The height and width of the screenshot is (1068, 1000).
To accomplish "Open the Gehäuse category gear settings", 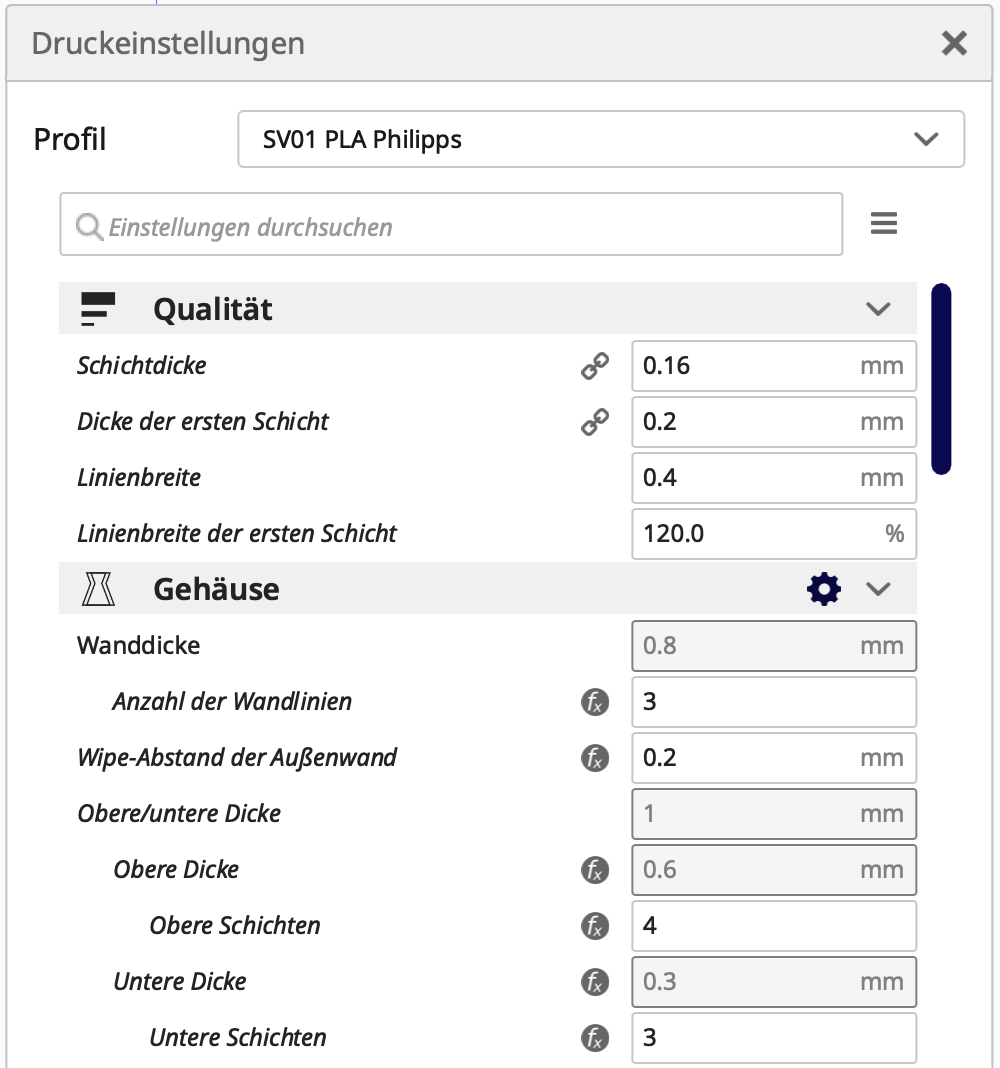I will (x=824, y=588).
